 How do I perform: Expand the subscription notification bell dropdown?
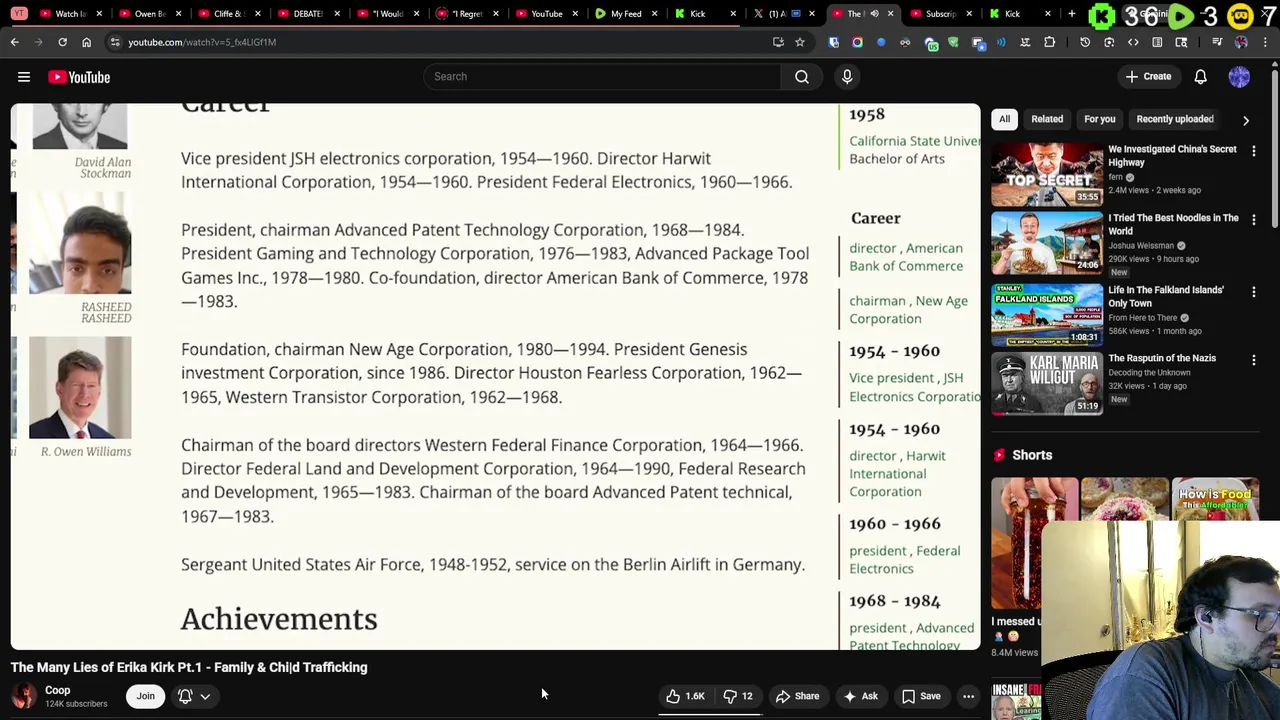193,696
